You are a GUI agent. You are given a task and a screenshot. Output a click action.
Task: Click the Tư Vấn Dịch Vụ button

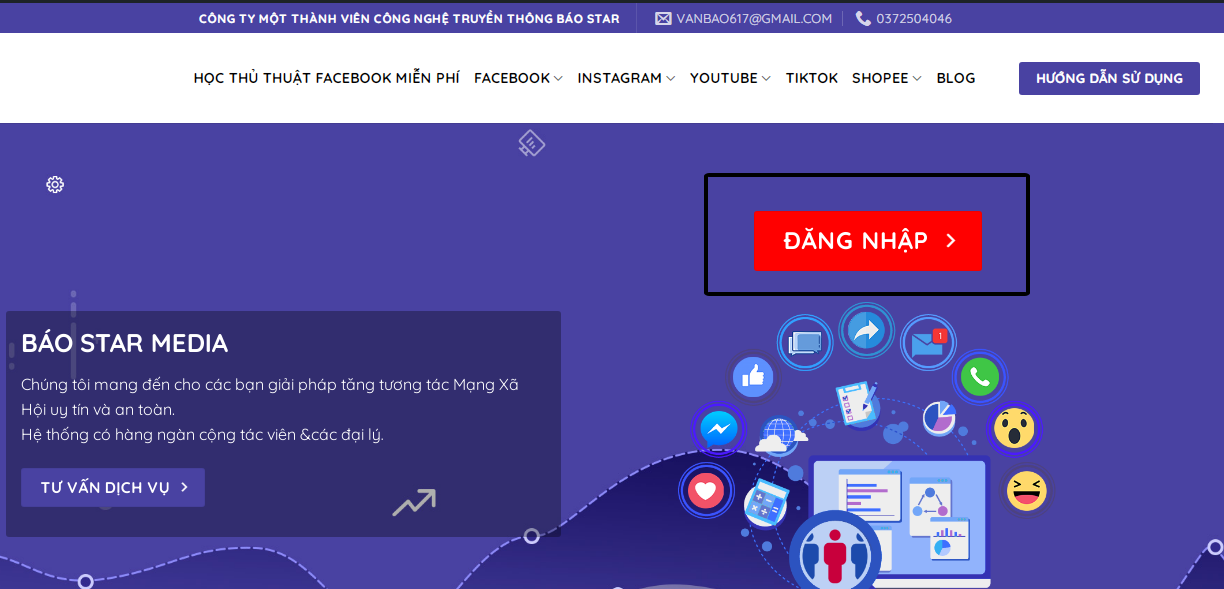[x=113, y=488]
